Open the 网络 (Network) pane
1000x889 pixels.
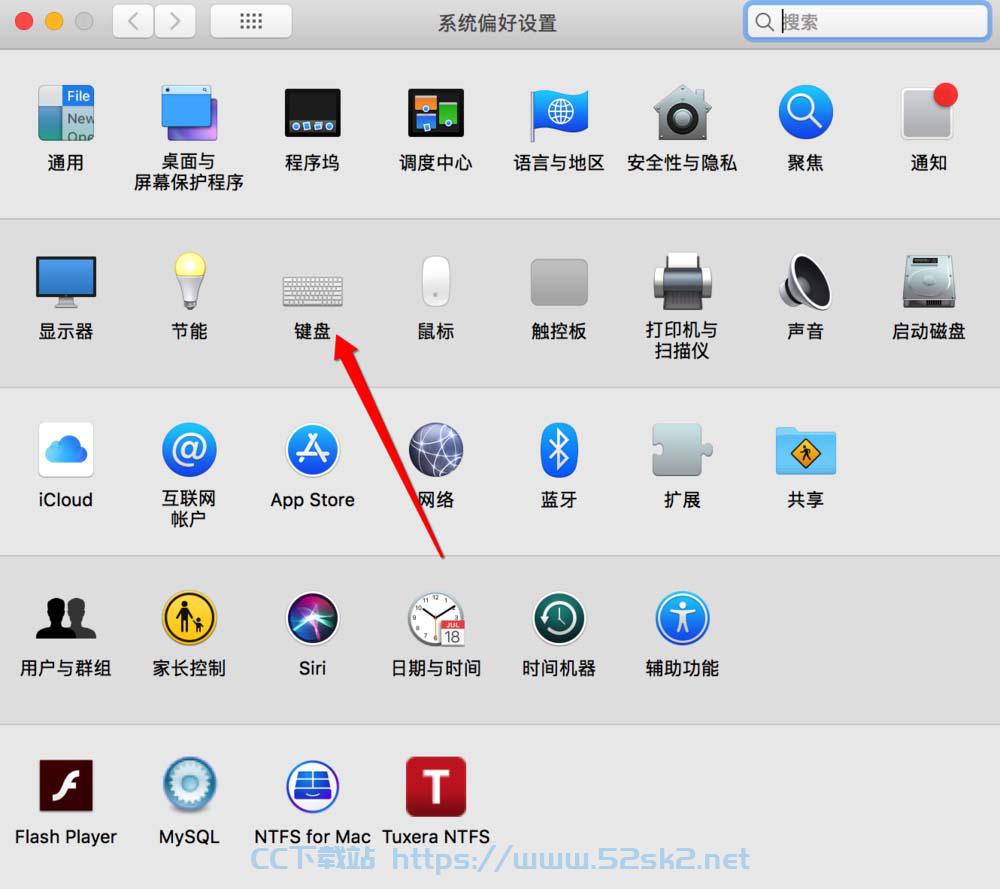[436, 450]
